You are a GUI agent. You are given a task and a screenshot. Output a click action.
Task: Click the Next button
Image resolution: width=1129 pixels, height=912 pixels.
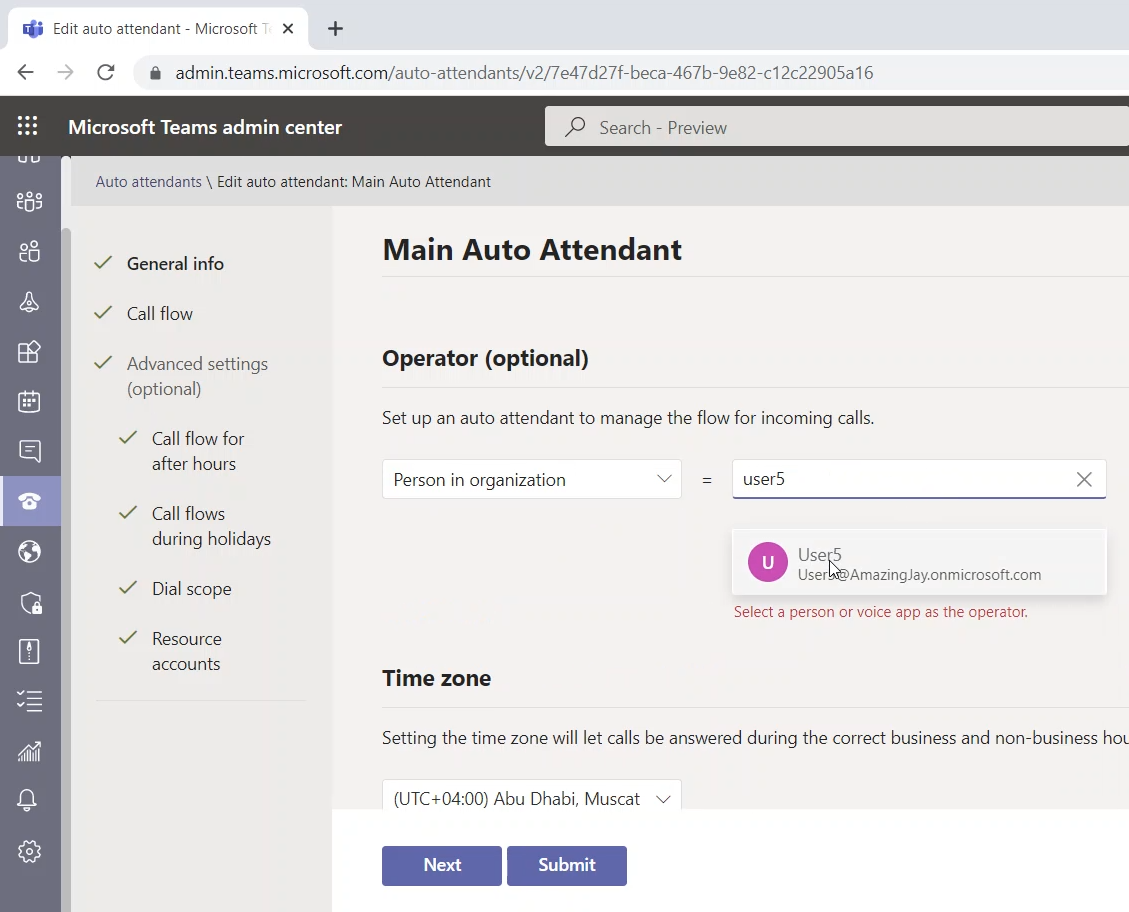[x=441, y=866]
